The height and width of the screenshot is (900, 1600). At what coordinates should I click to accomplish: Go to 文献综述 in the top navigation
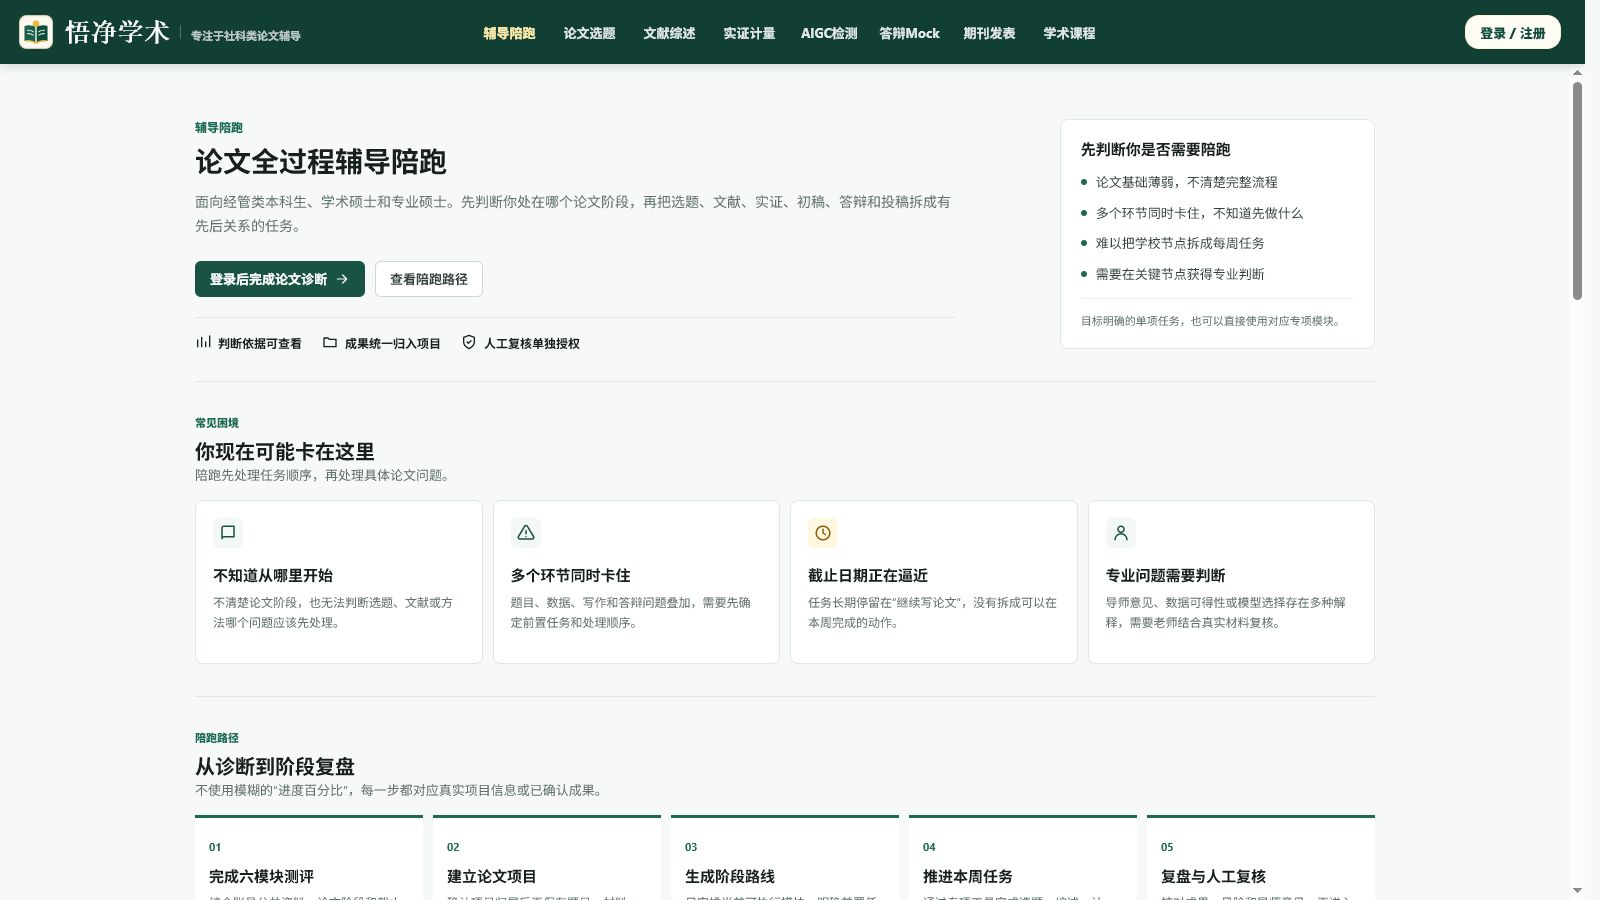[669, 33]
